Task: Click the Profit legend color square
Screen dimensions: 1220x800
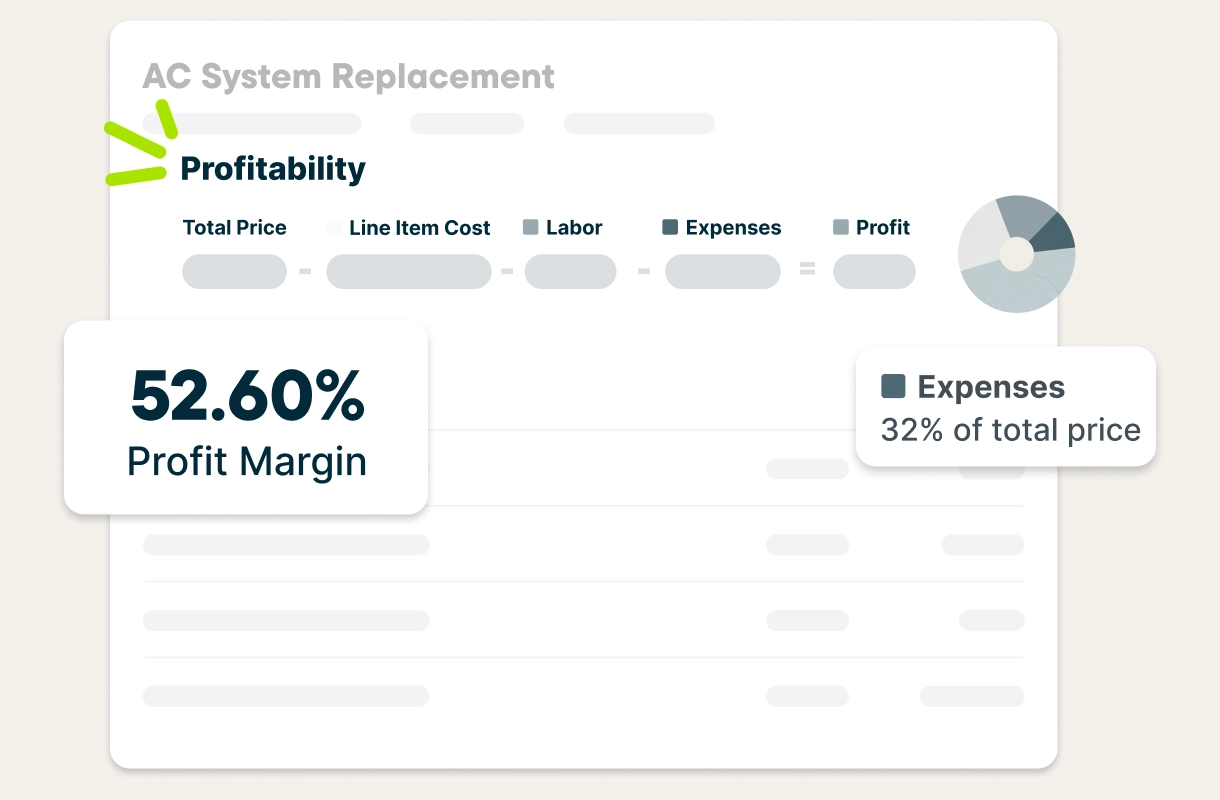Action: point(841,228)
